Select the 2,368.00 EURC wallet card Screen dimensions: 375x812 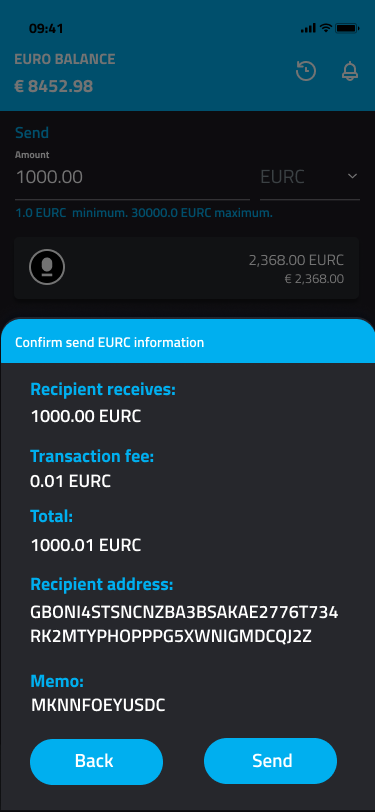point(186,268)
